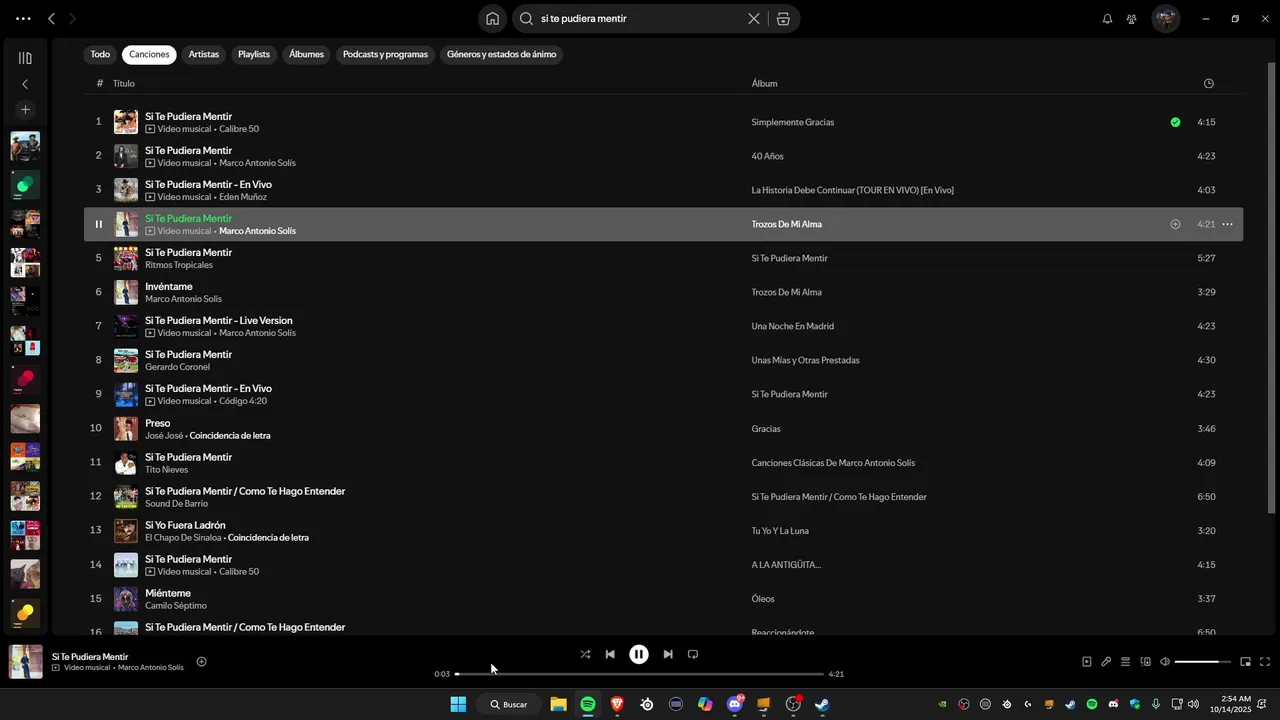This screenshot has width=1280, height=720.
Task: Open the Now Playing view panel
Action: click(1087, 661)
